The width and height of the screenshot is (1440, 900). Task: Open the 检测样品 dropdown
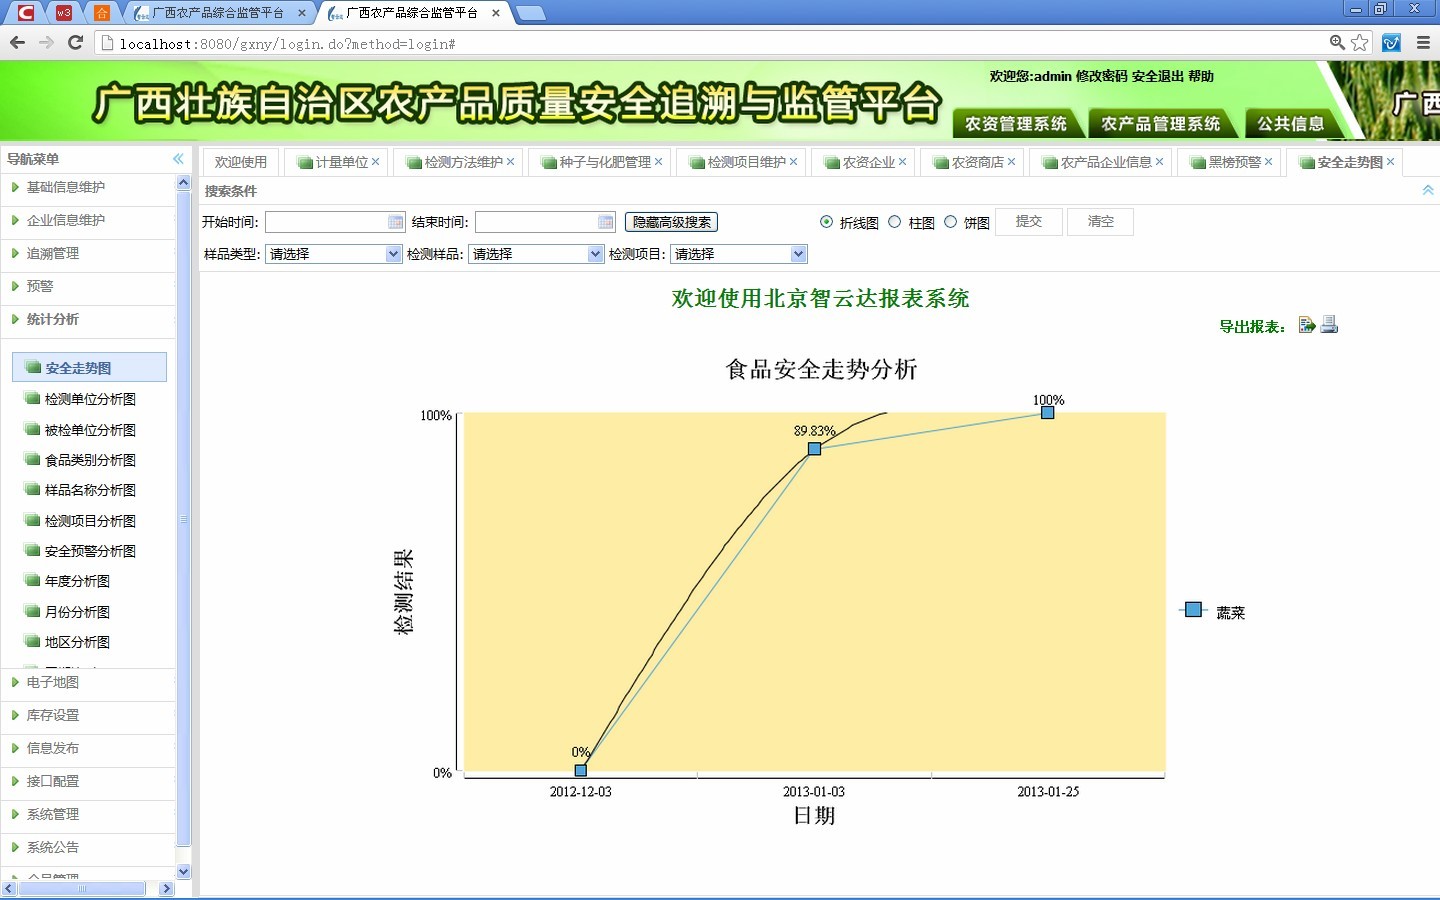pyautogui.click(x=596, y=254)
